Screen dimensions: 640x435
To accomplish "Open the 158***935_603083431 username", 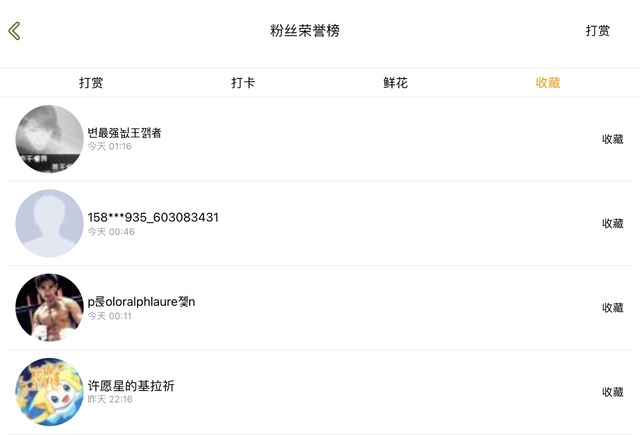I will (153, 218).
